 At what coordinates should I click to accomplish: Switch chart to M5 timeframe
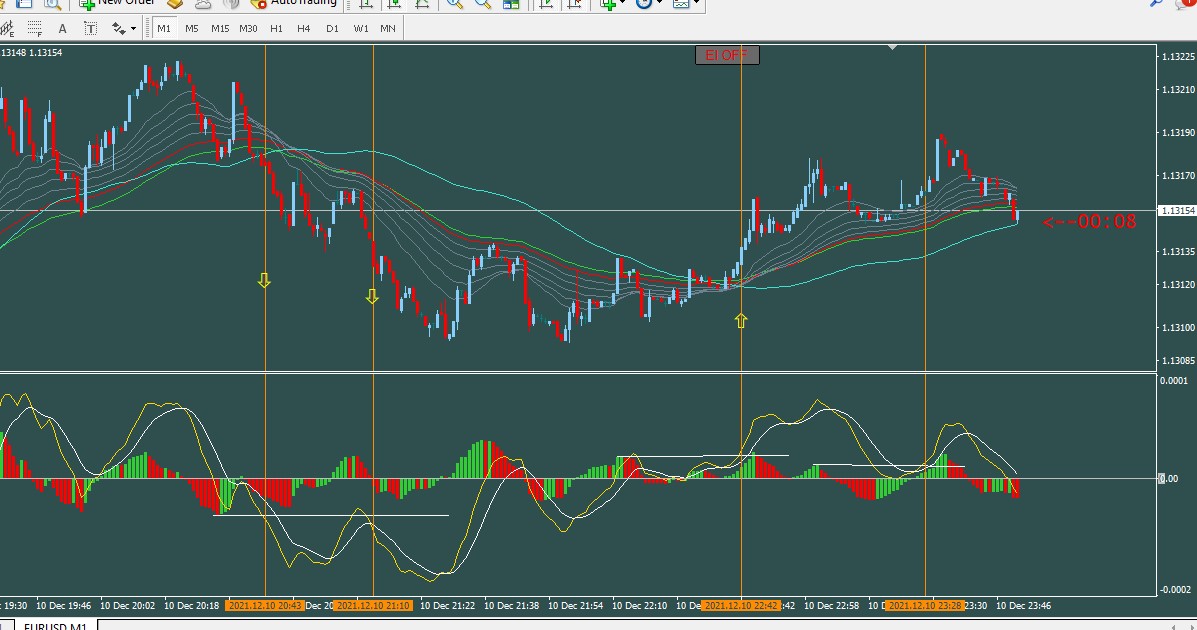coord(192,28)
